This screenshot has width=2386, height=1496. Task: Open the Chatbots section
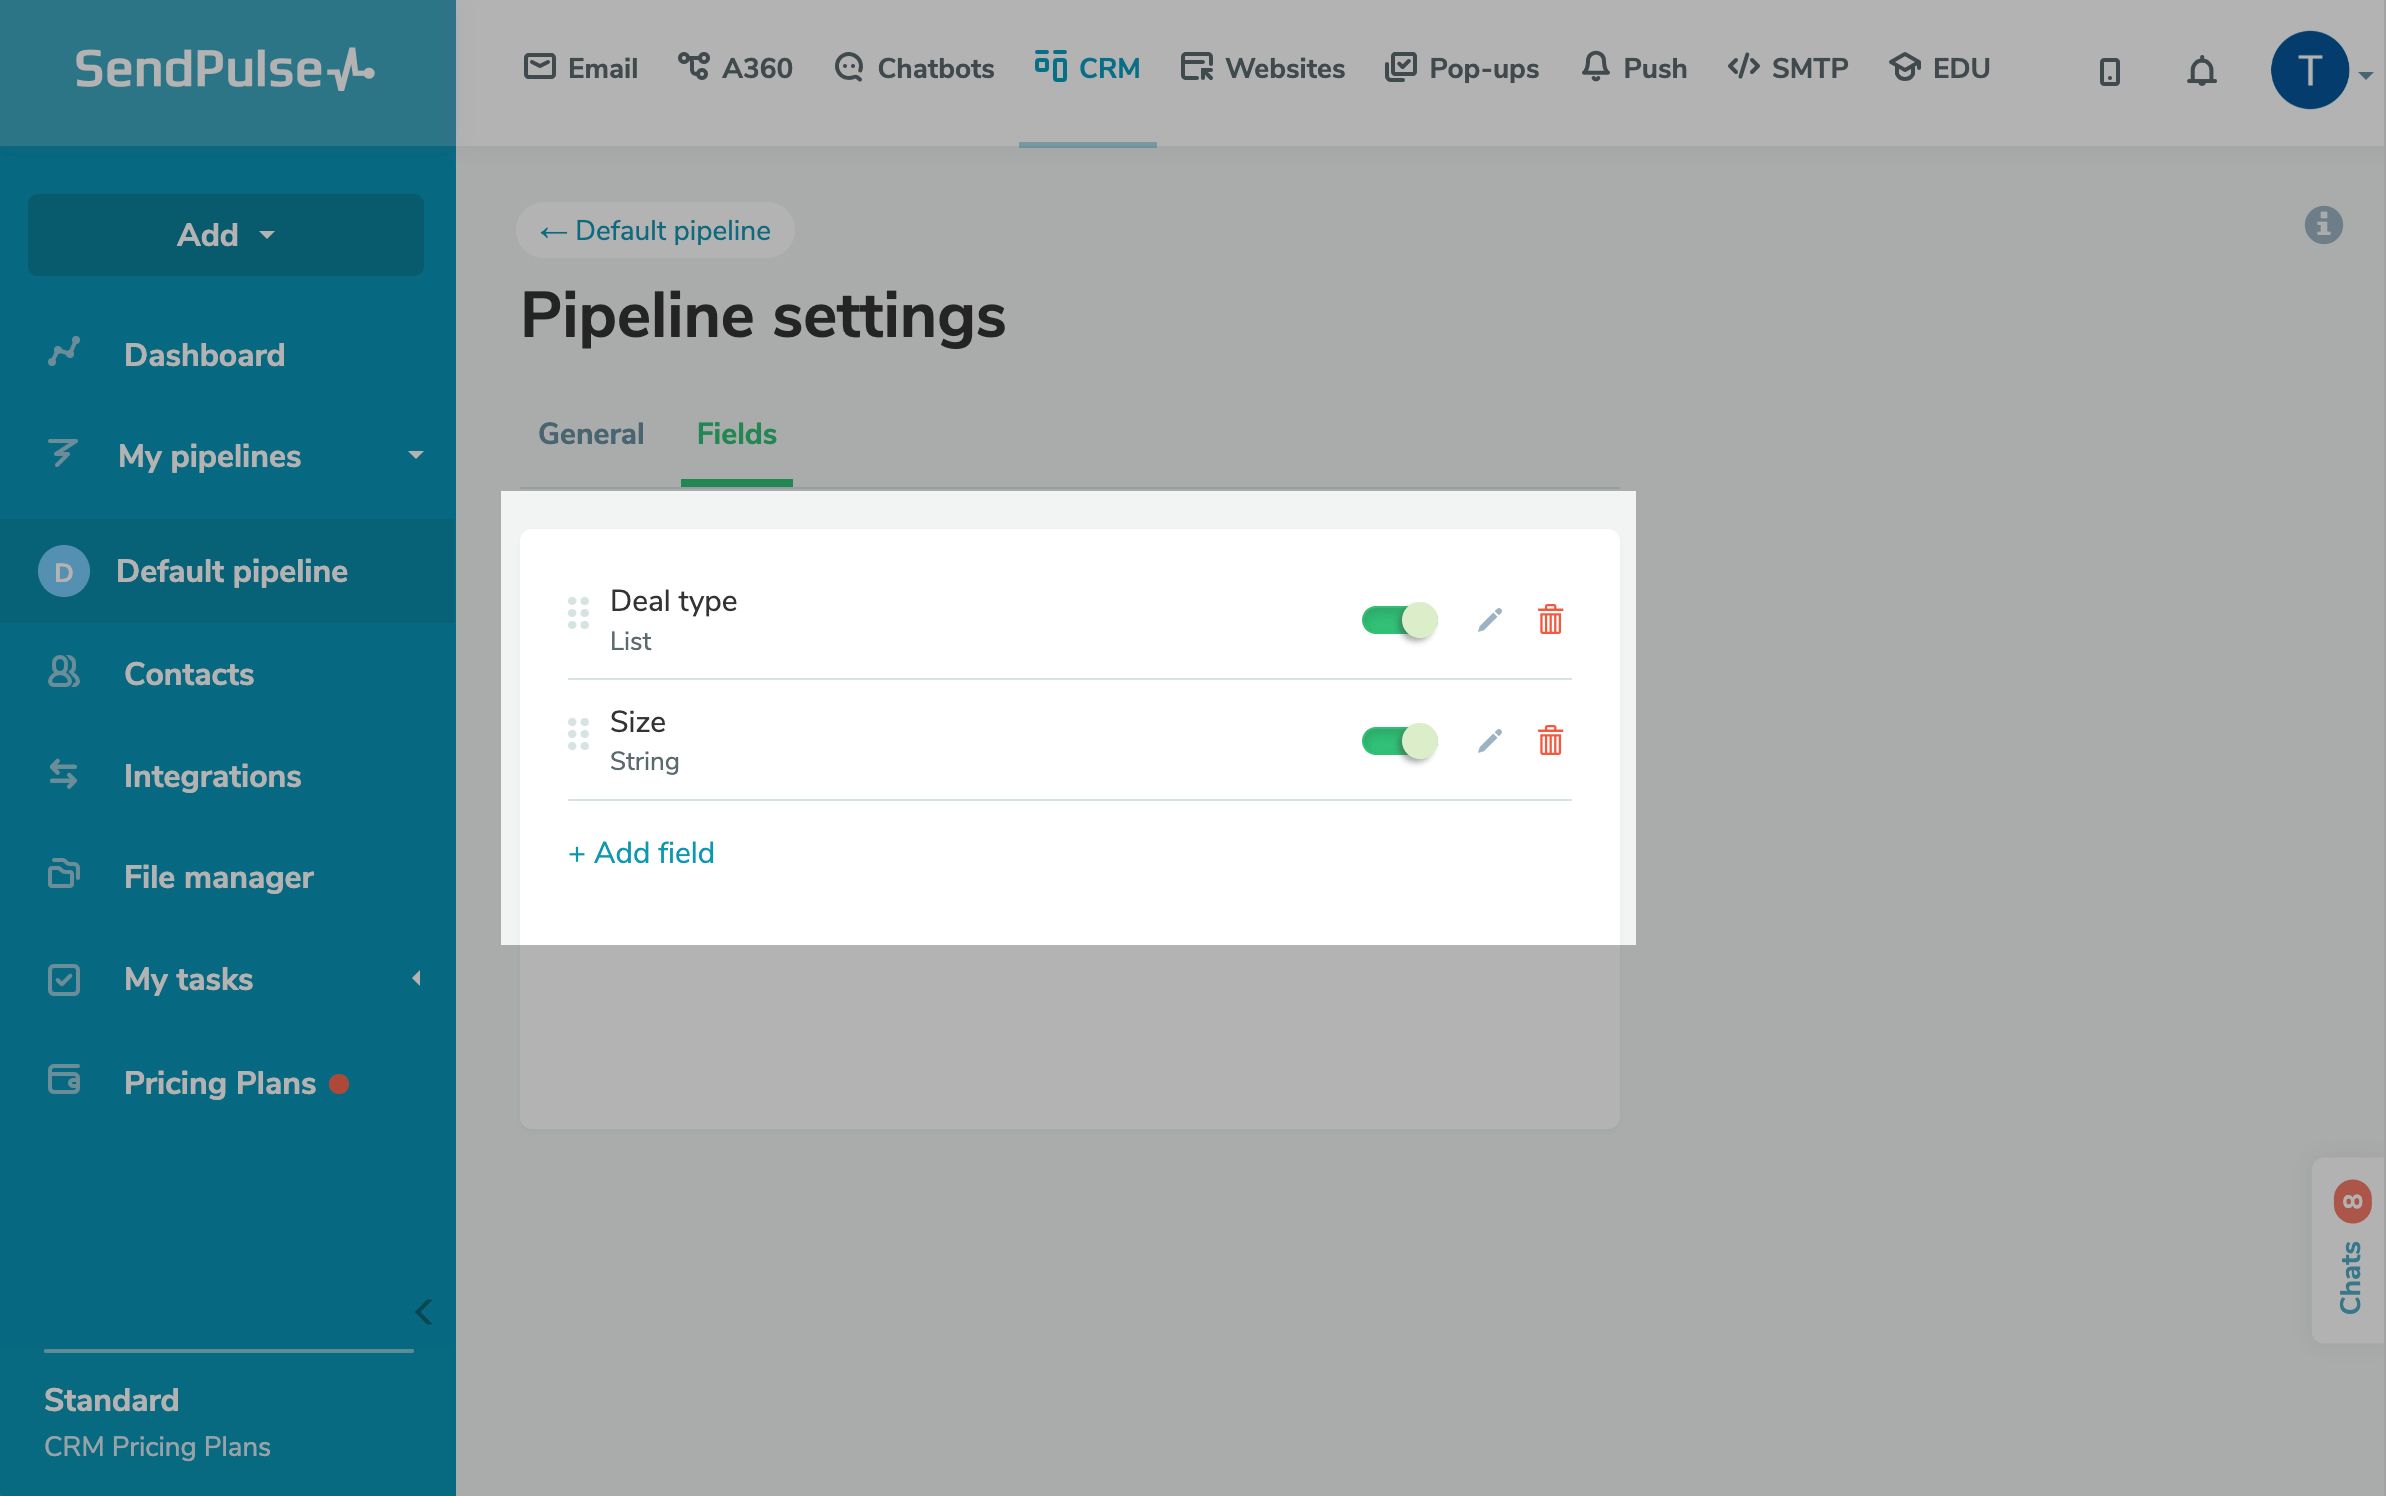click(x=914, y=68)
